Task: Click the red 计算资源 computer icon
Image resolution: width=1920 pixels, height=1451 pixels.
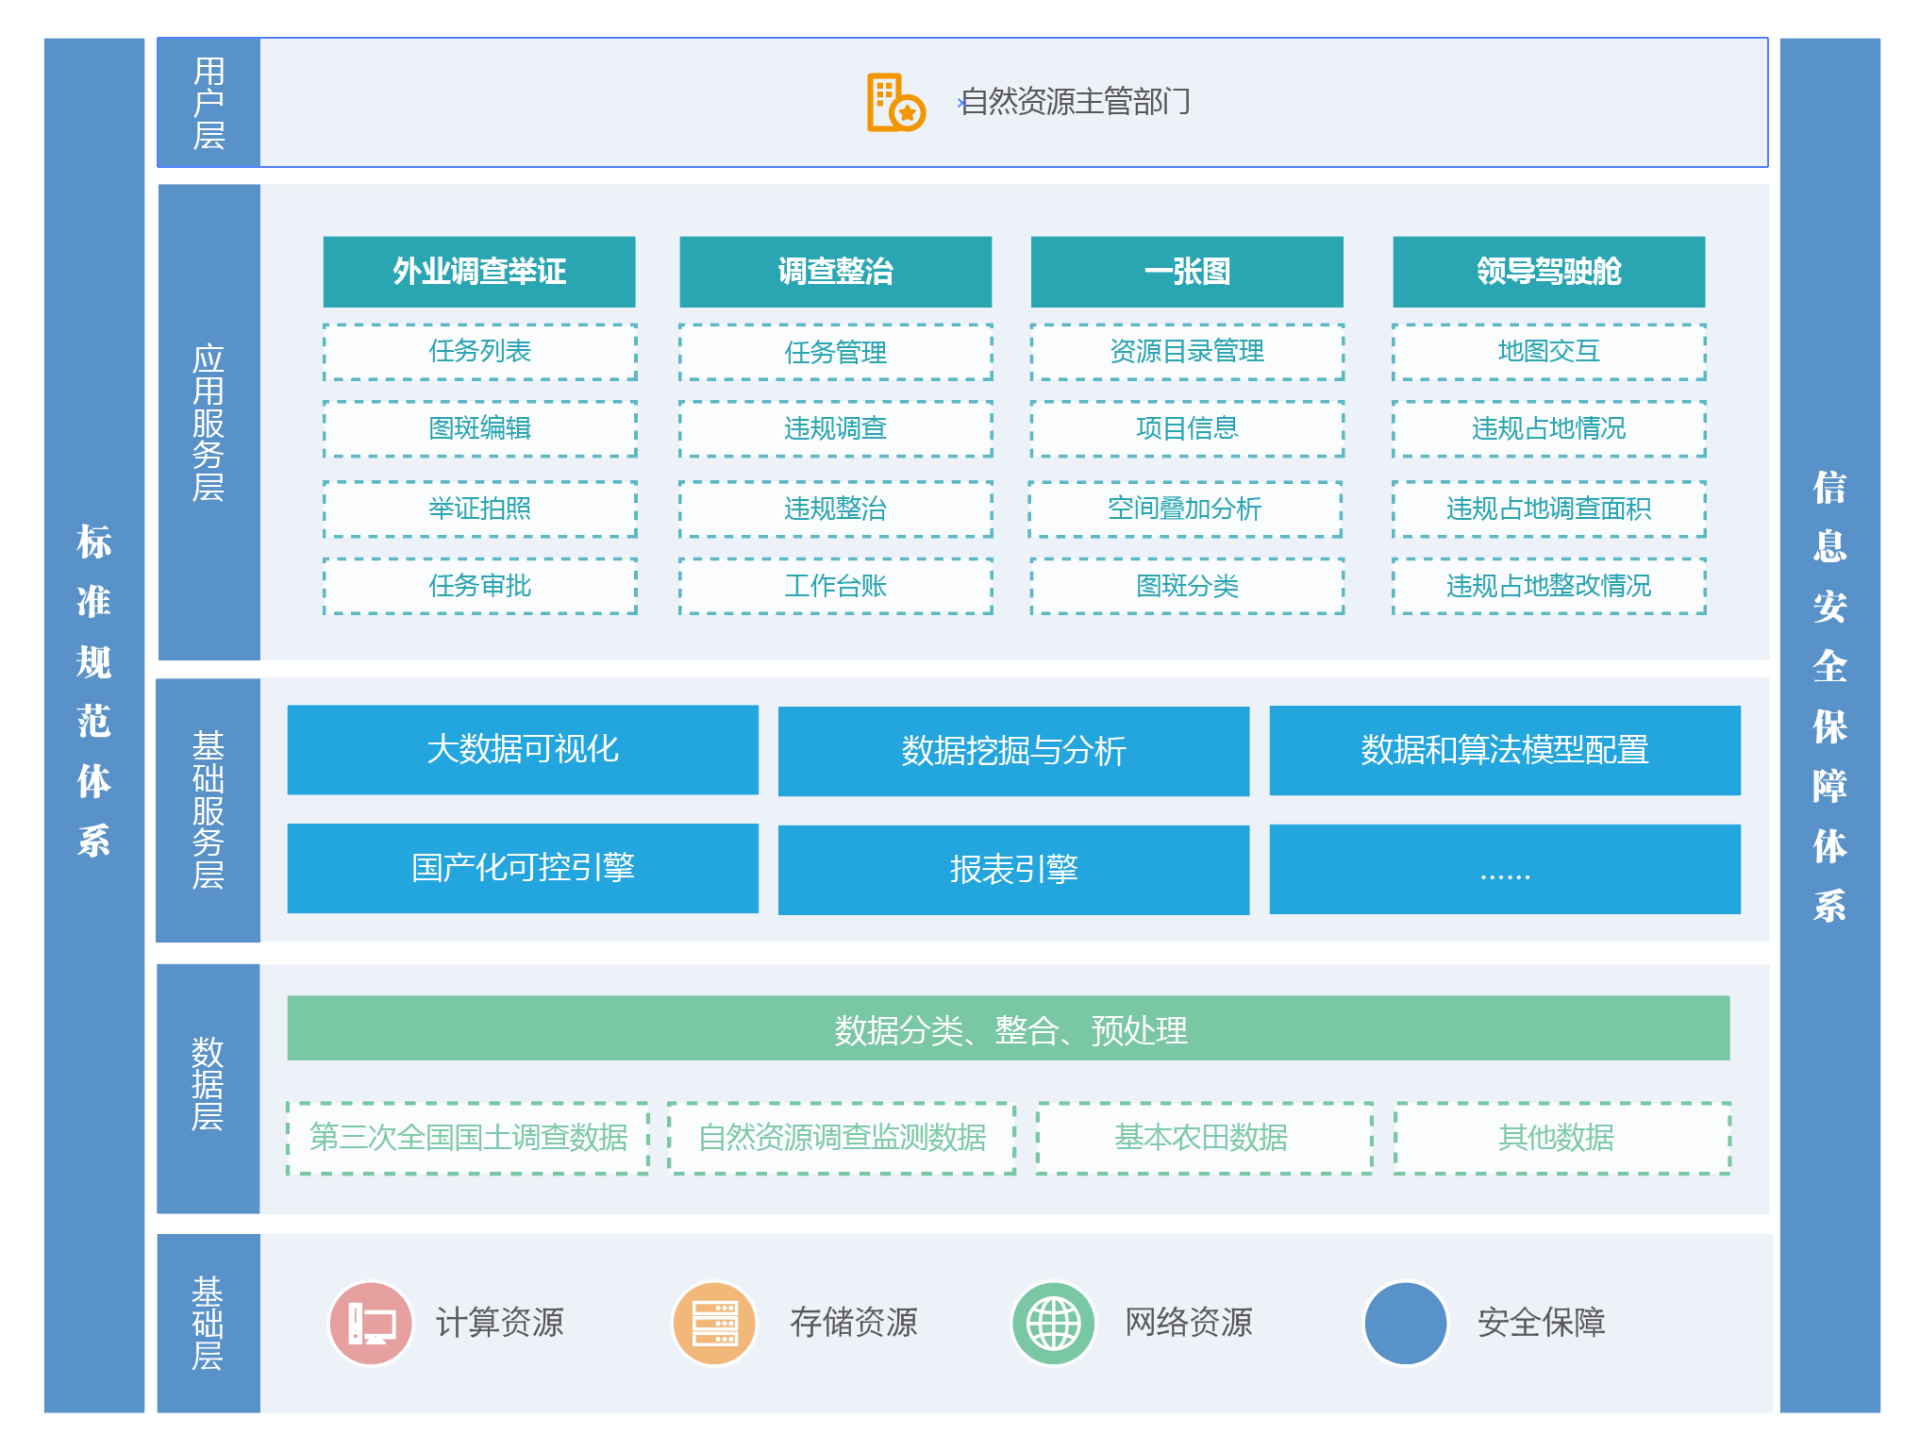Action: coord(370,1324)
